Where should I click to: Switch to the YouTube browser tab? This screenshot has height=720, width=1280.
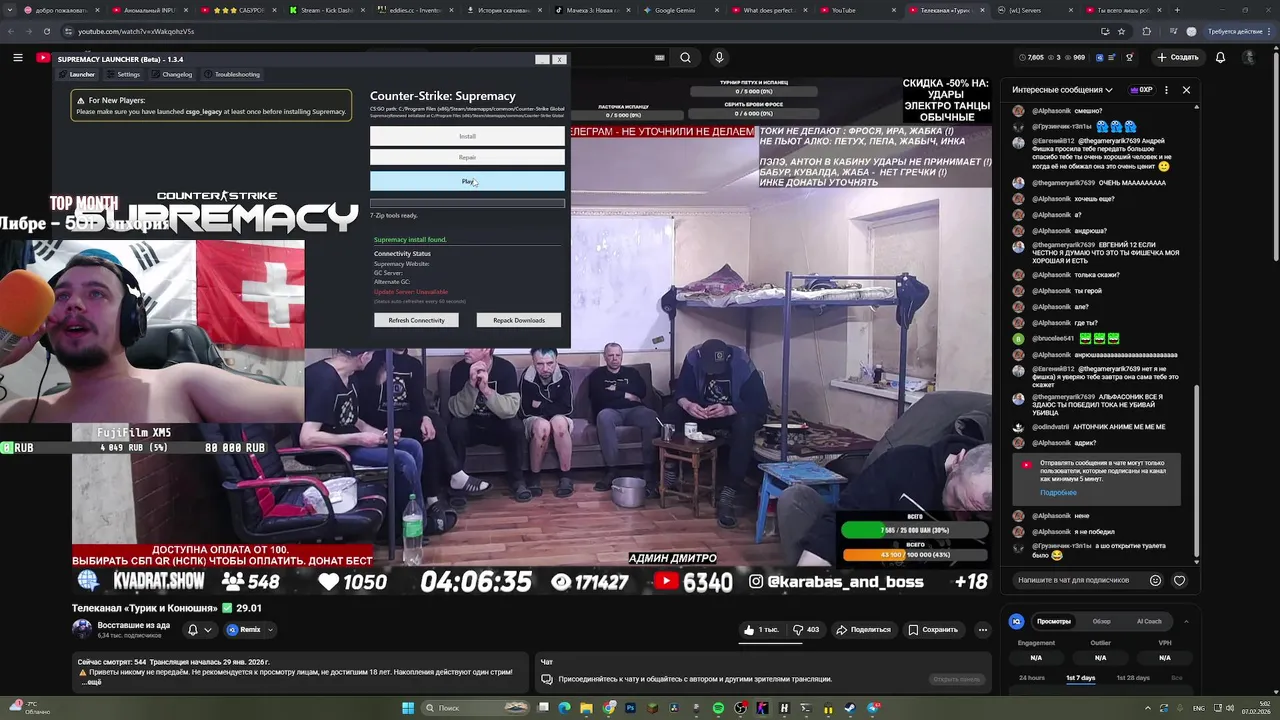coord(858,10)
